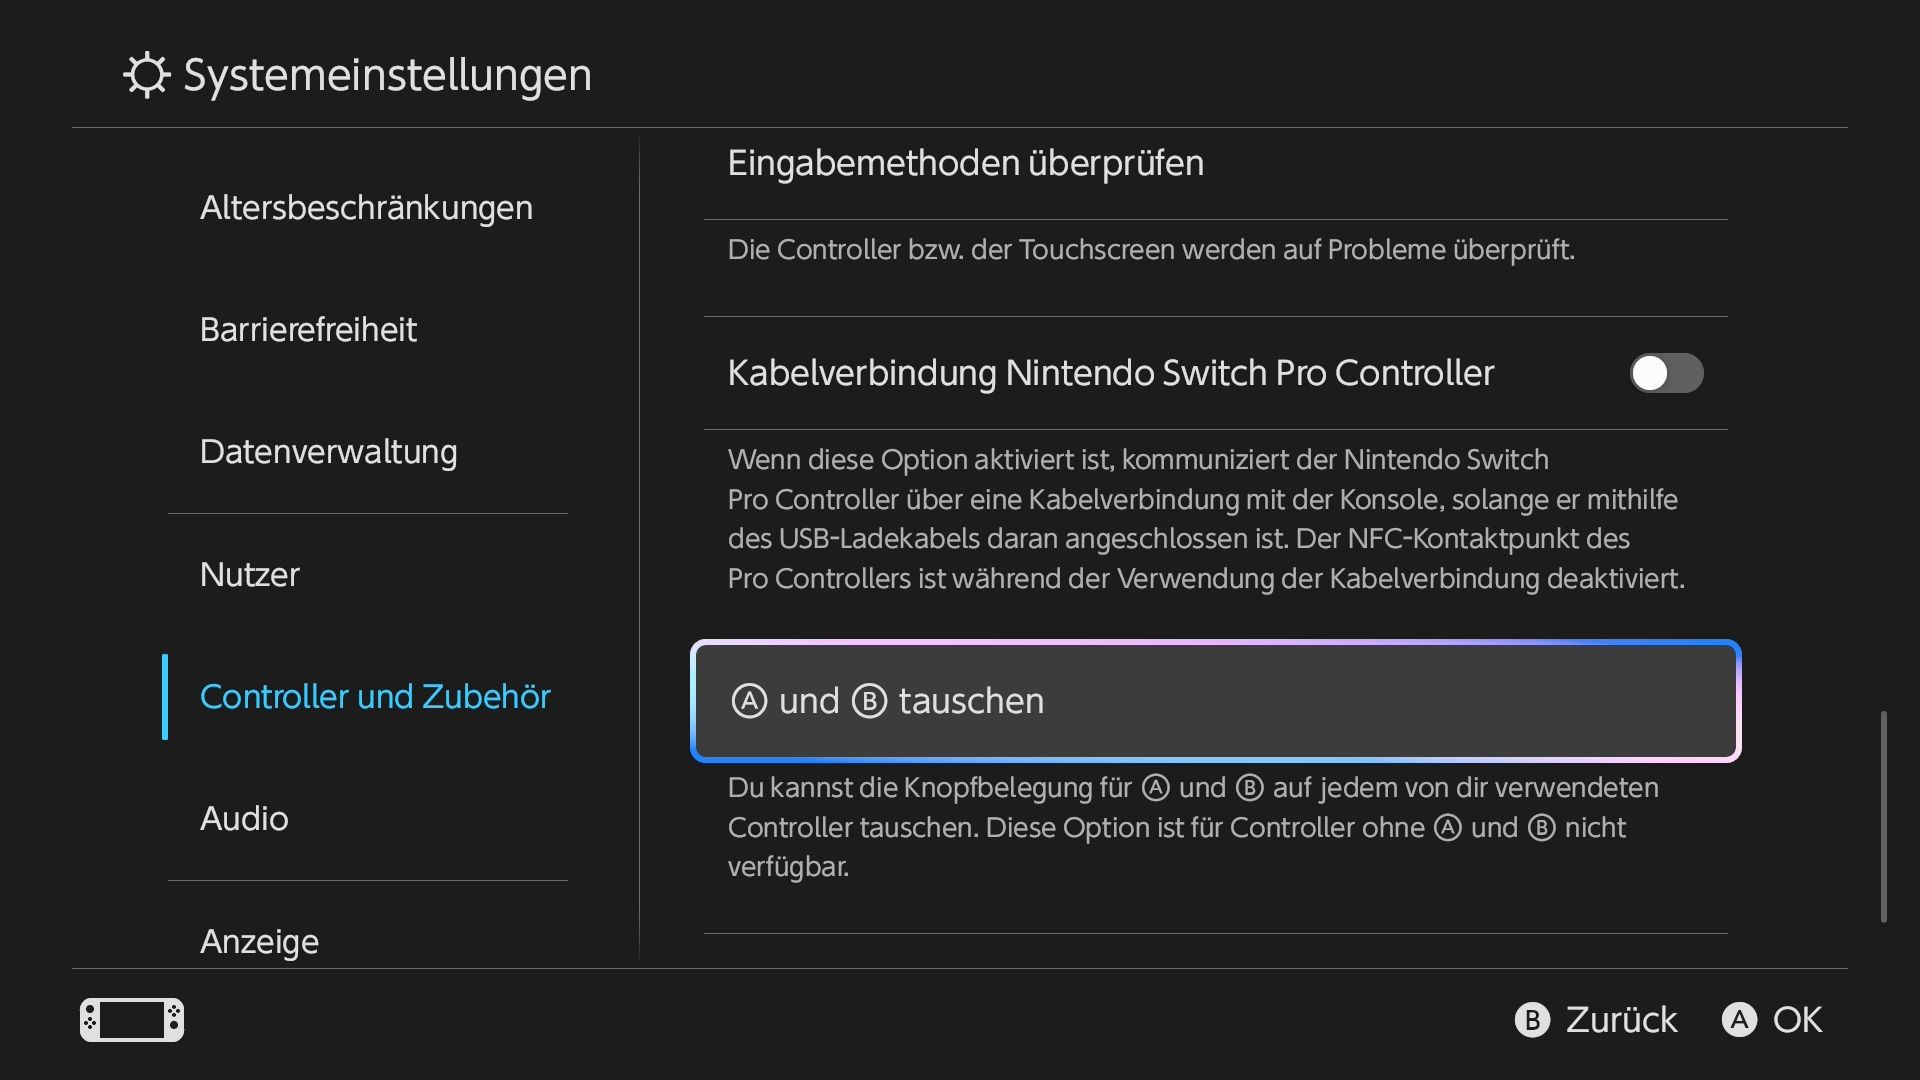1920x1080 pixels.
Task: Open Datenverwaltung settings category
Action: pos(328,452)
